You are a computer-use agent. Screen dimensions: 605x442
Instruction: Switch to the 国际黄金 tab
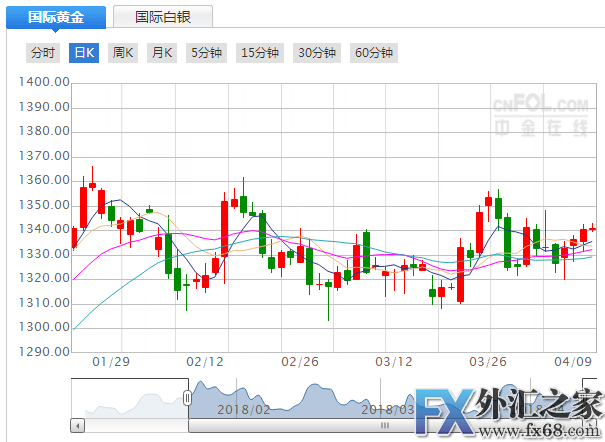[x=57, y=17]
